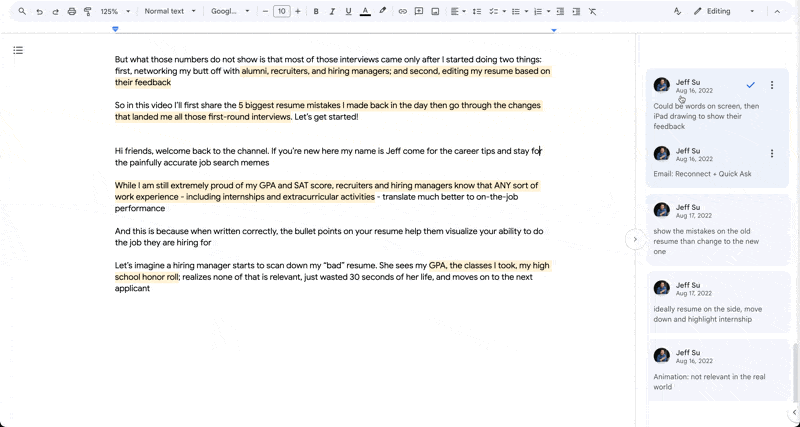Click the right indent marker on ruler

coord(554,30)
